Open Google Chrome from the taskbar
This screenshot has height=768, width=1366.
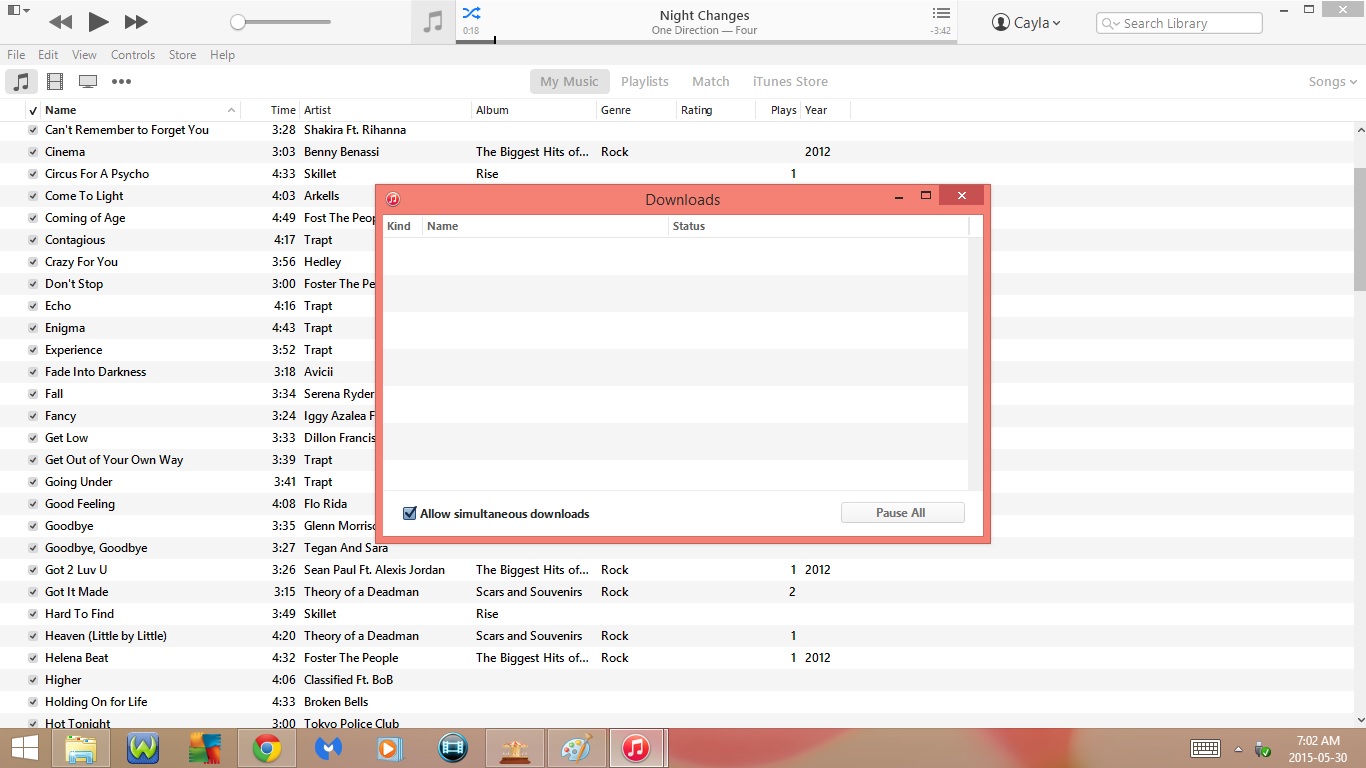pyautogui.click(x=266, y=748)
